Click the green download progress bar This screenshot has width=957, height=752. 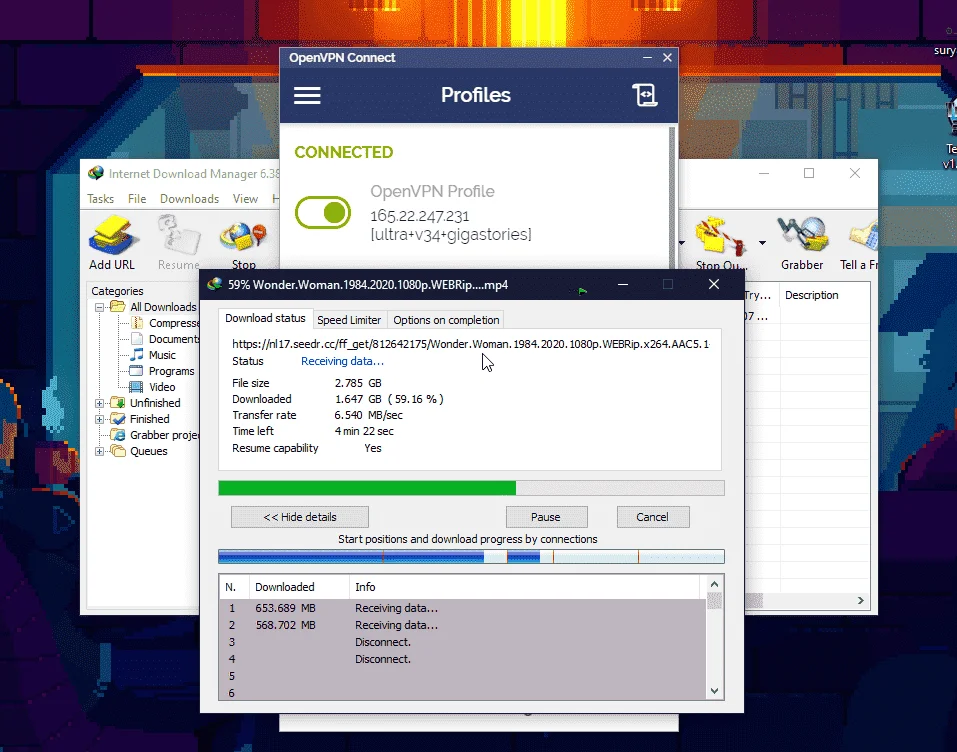tap(471, 488)
